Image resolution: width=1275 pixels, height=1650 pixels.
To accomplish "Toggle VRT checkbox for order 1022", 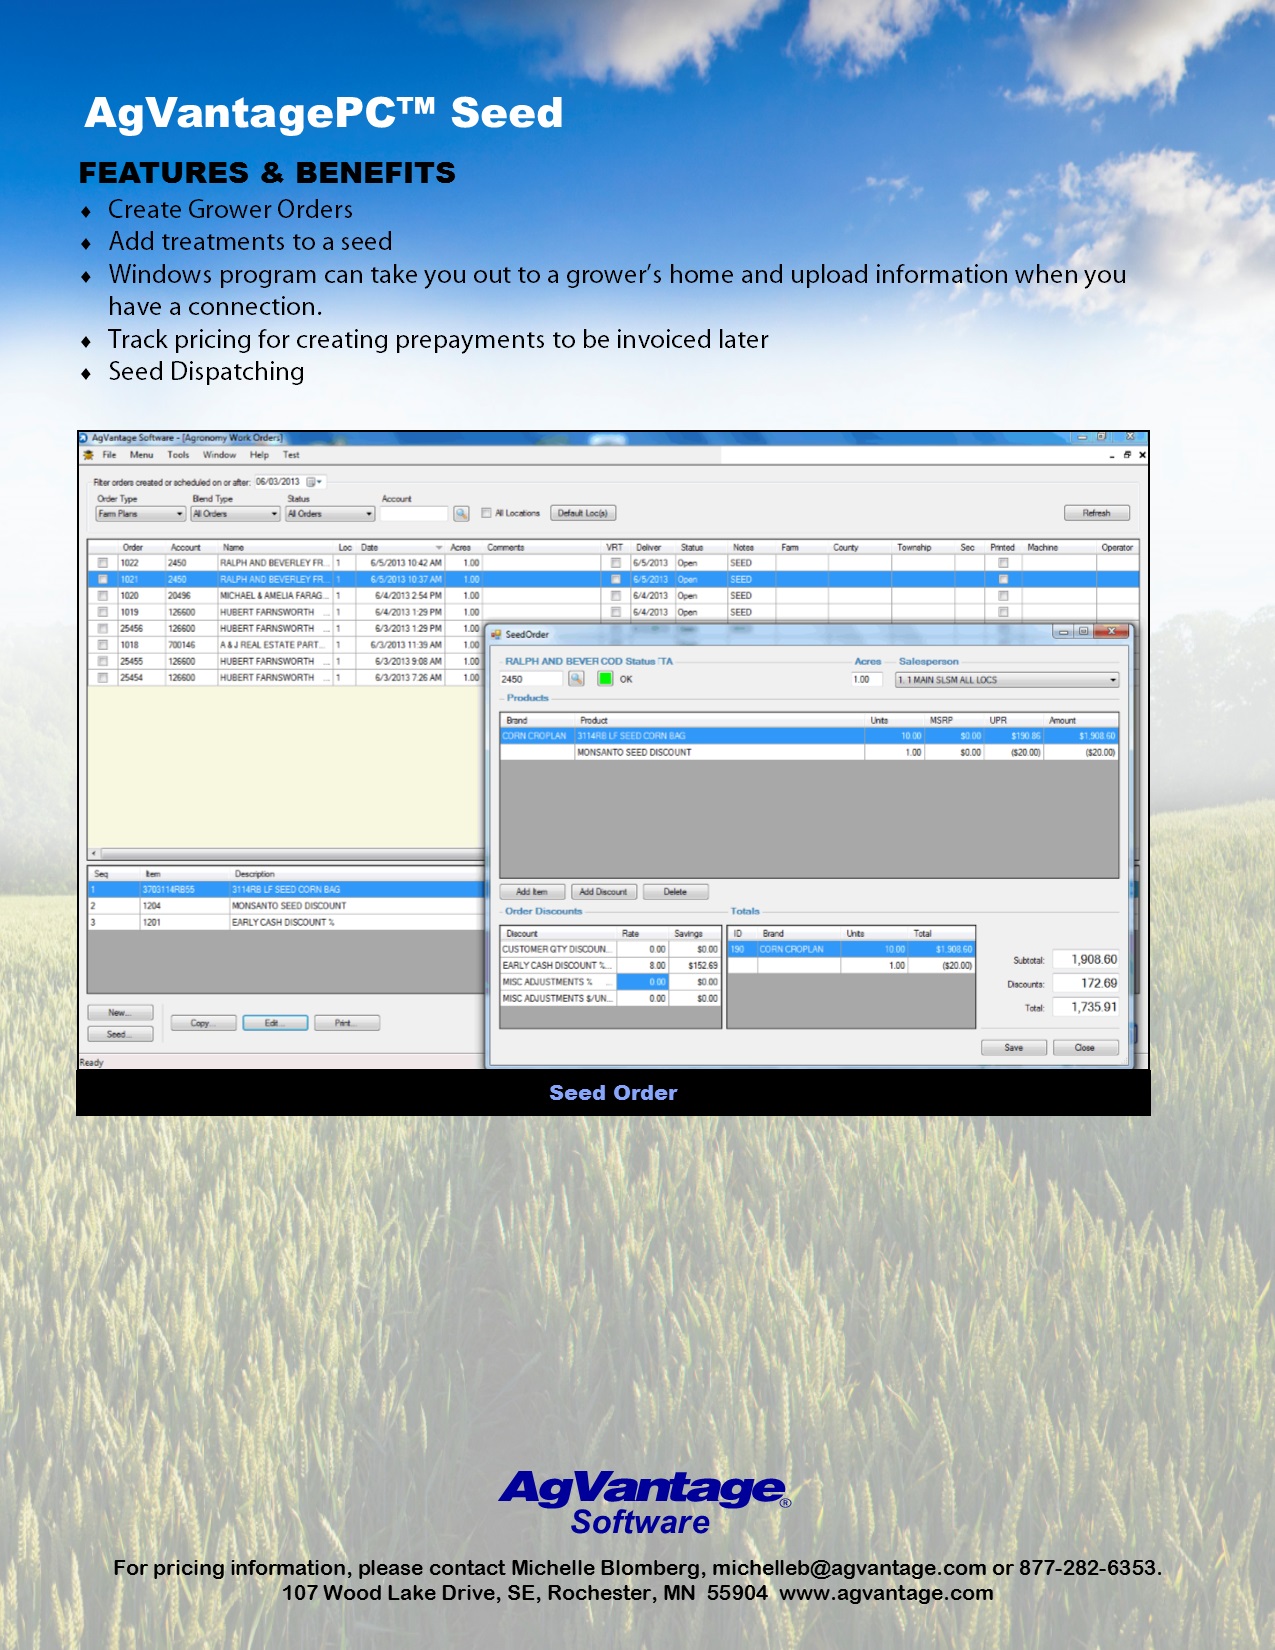I will 616,563.
